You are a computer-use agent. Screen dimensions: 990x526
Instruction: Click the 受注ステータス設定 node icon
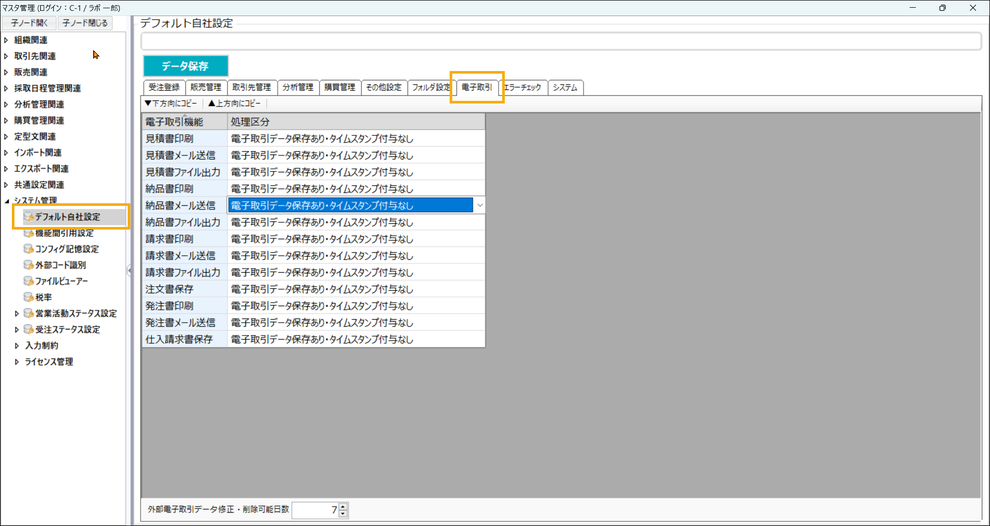tap(28, 330)
